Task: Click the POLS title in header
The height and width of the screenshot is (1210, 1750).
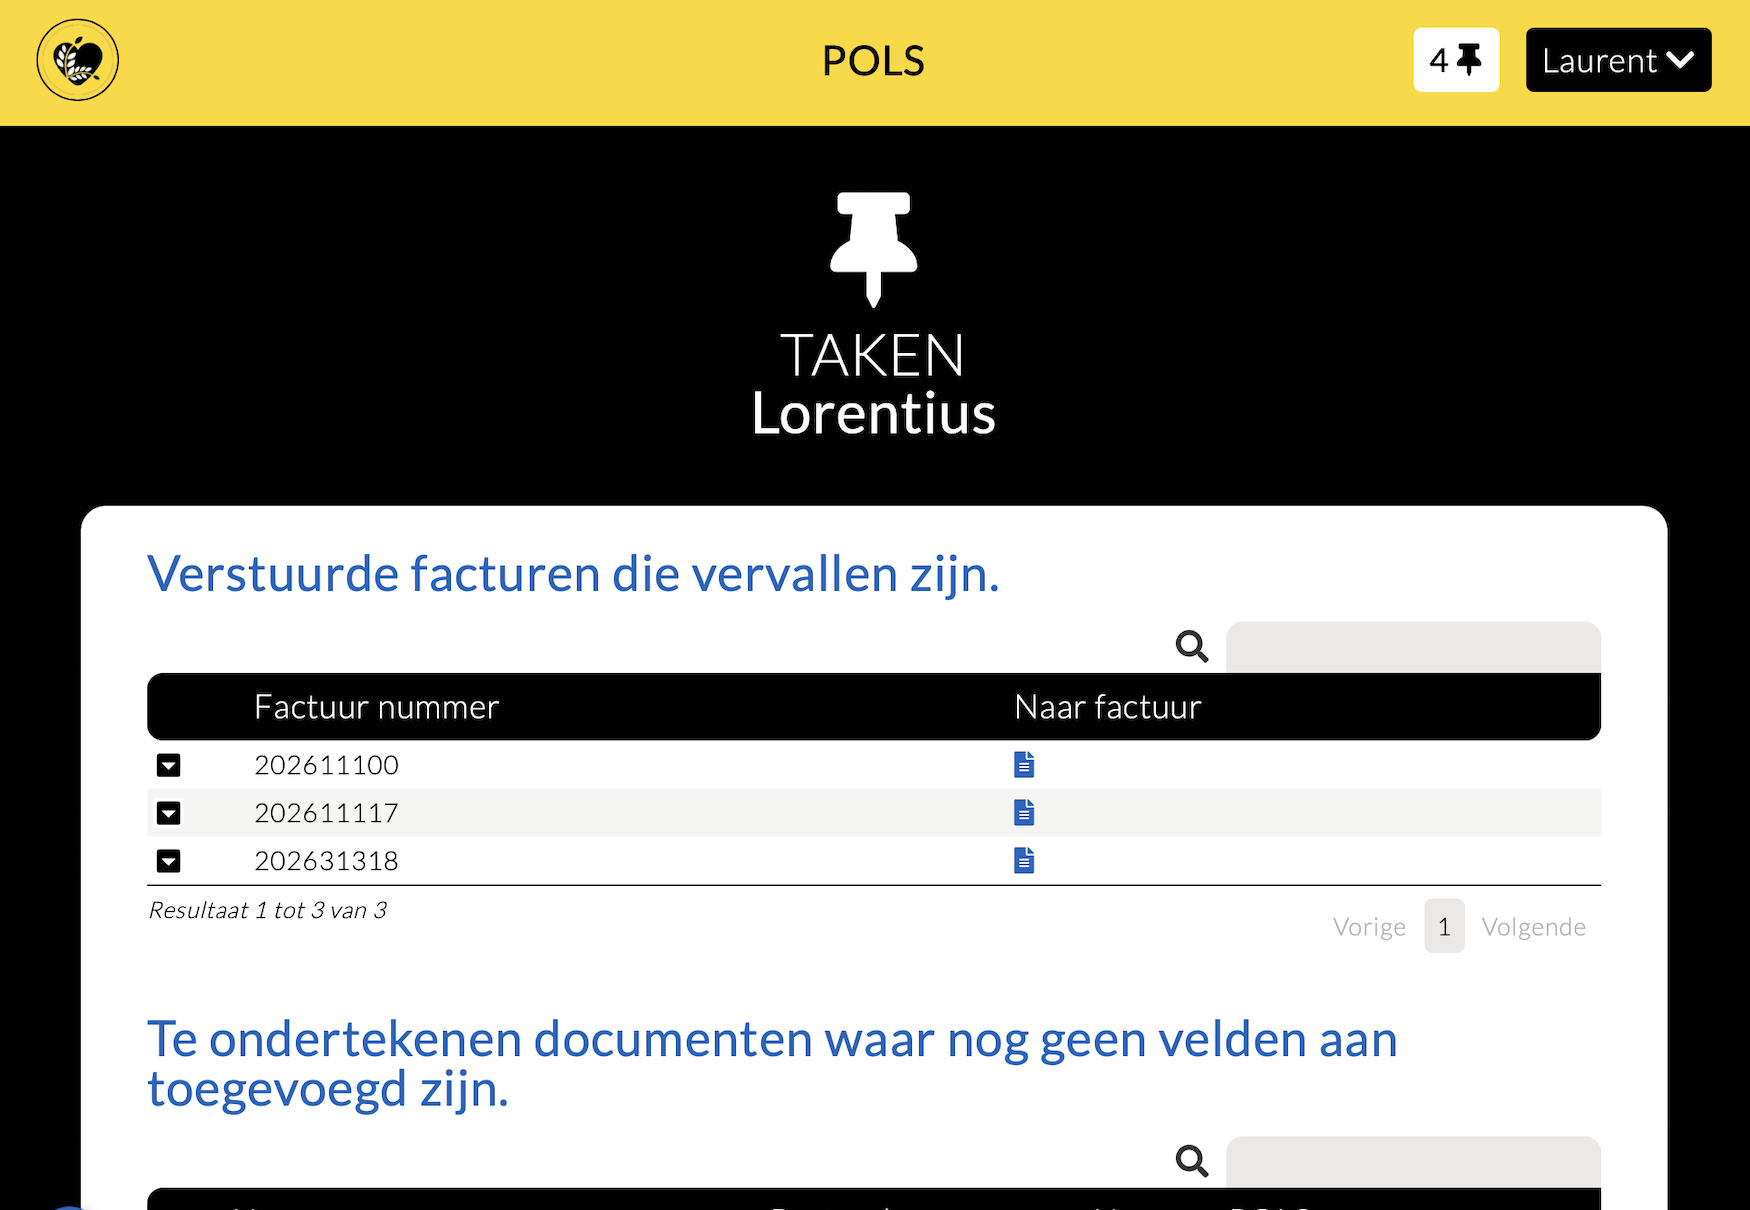Action: [873, 61]
